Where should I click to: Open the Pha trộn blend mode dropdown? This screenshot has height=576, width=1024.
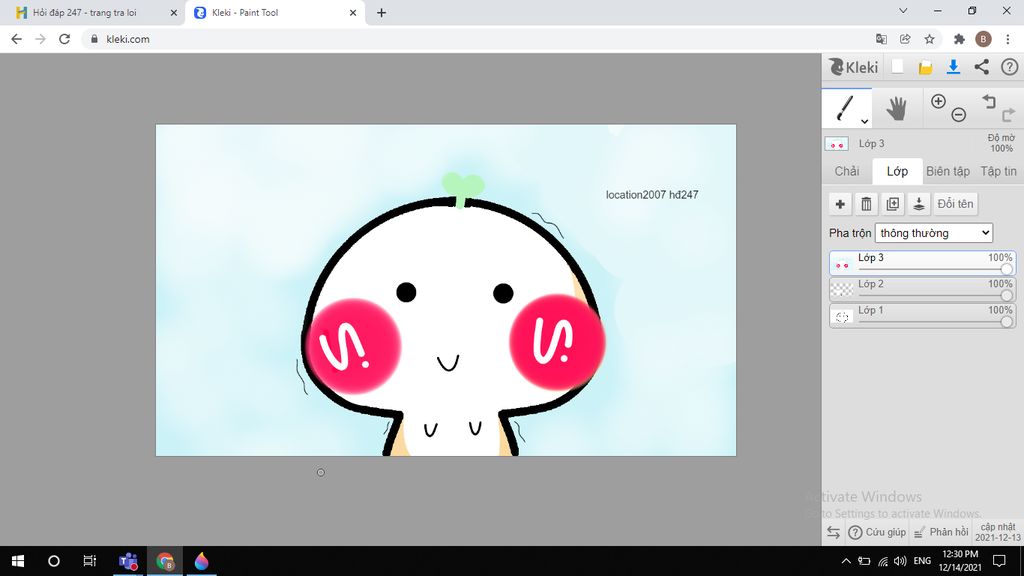coord(934,233)
